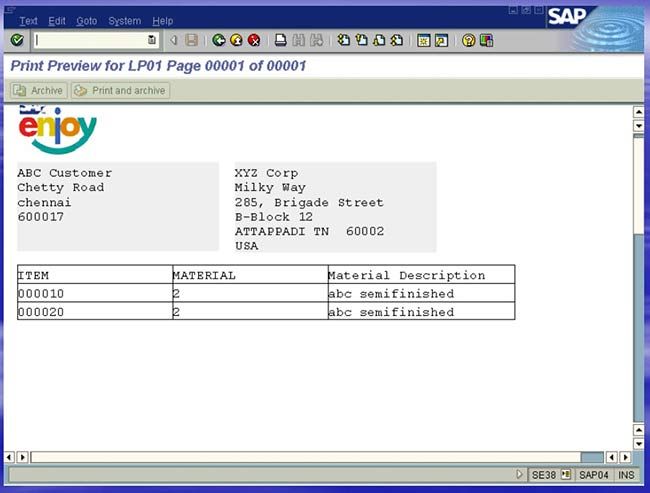Click the Material Description column header
This screenshot has height=493, width=650.
406,275
